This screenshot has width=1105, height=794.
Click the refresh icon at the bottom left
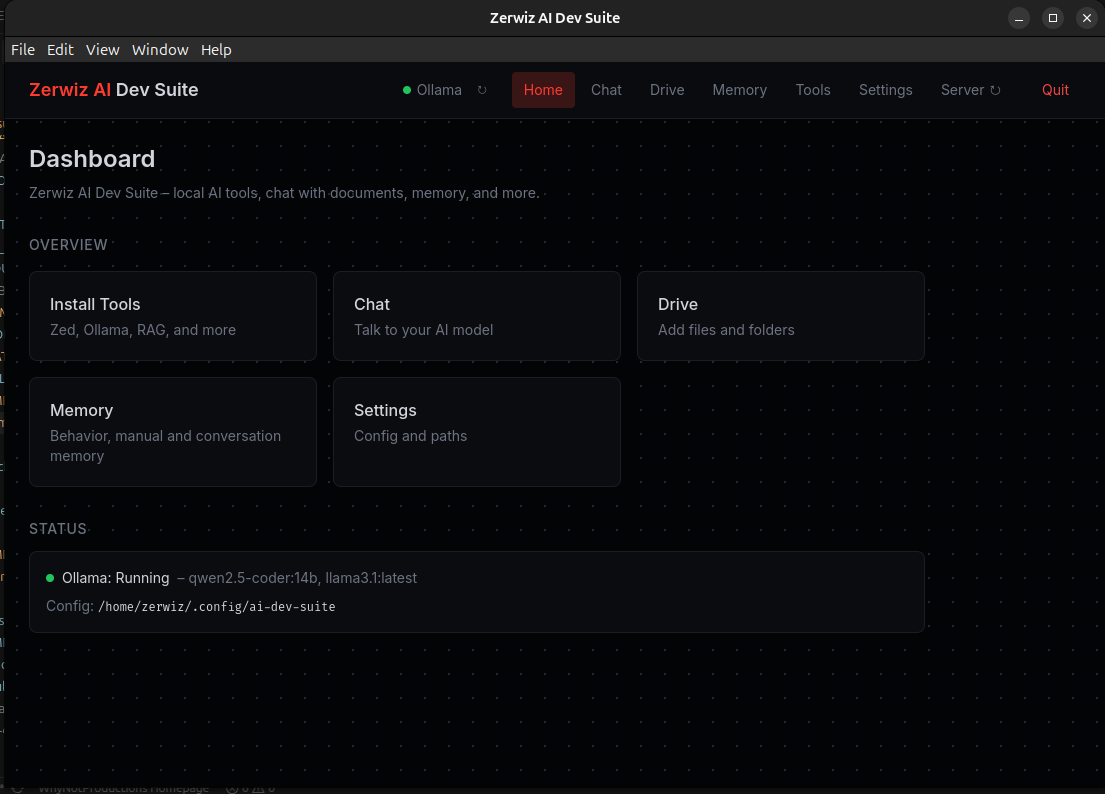coord(18,788)
